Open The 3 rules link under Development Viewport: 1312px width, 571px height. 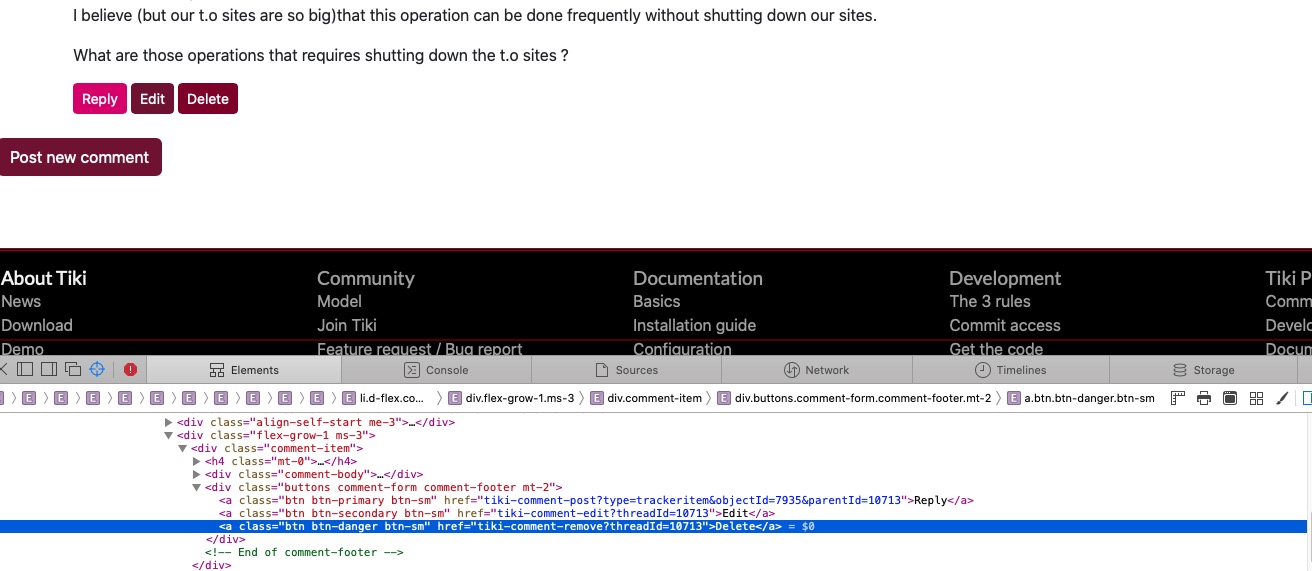pyautogui.click(x=990, y=301)
